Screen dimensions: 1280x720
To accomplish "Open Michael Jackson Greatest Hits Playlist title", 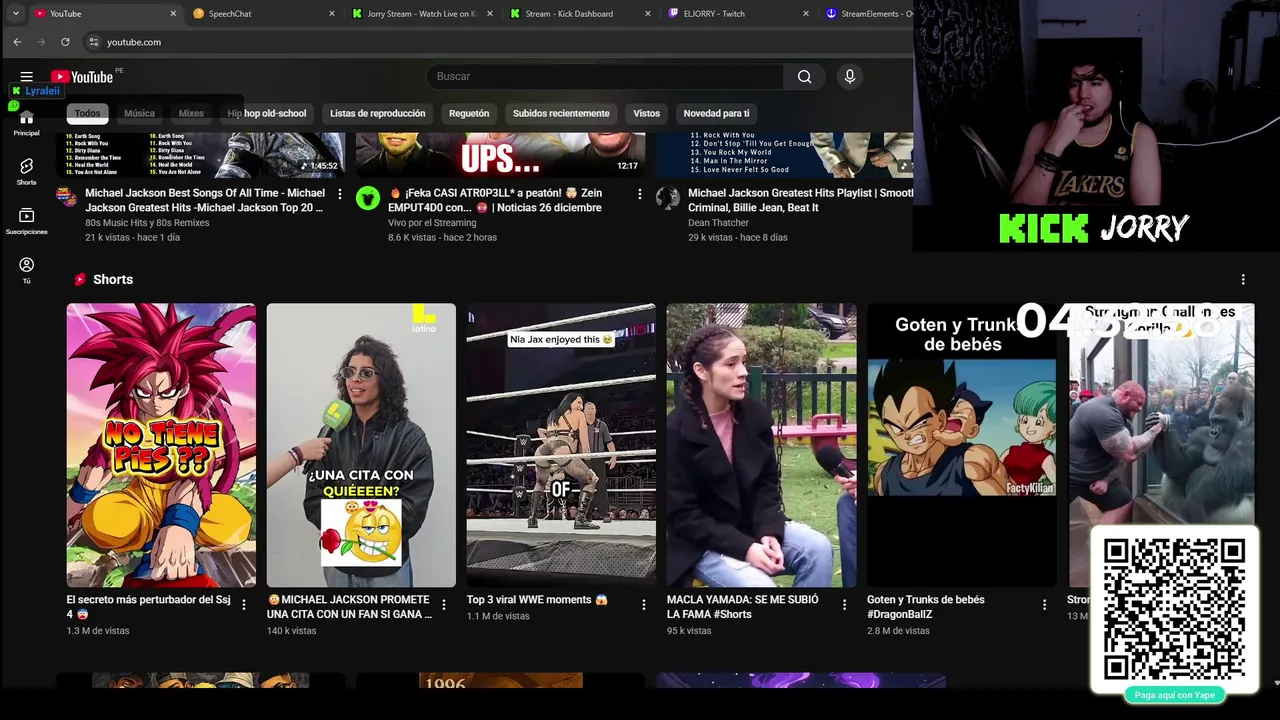I will (x=800, y=201).
